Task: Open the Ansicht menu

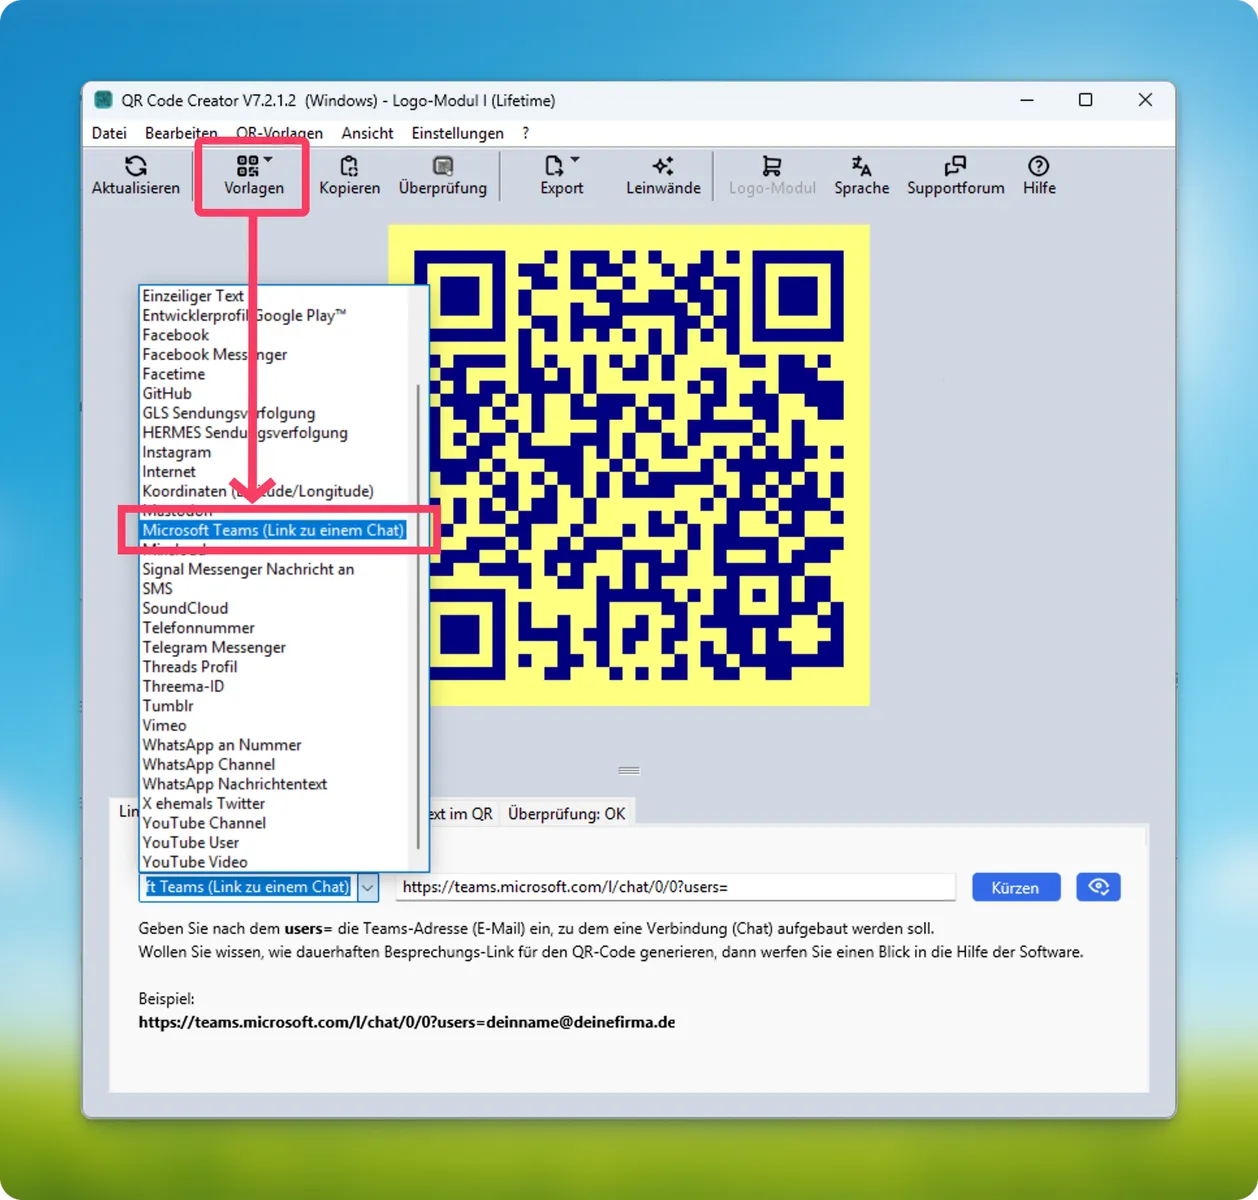Action: [x=367, y=133]
